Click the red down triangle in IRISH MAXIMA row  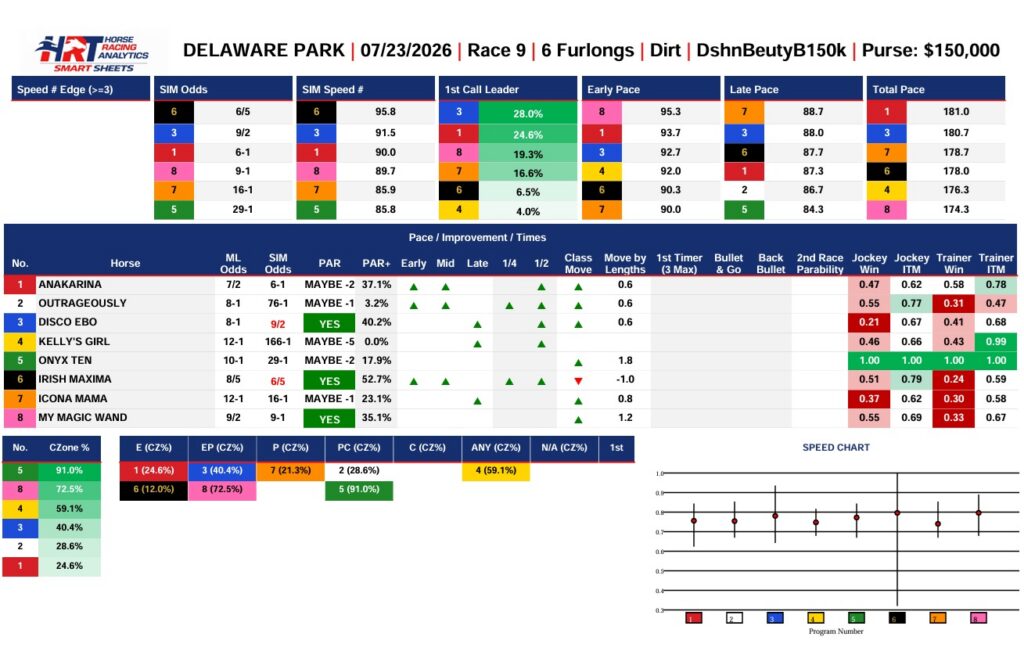pyautogui.click(x=578, y=381)
